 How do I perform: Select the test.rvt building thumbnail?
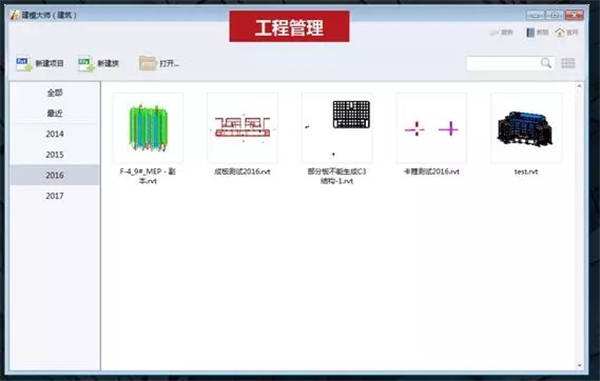point(526,128)
